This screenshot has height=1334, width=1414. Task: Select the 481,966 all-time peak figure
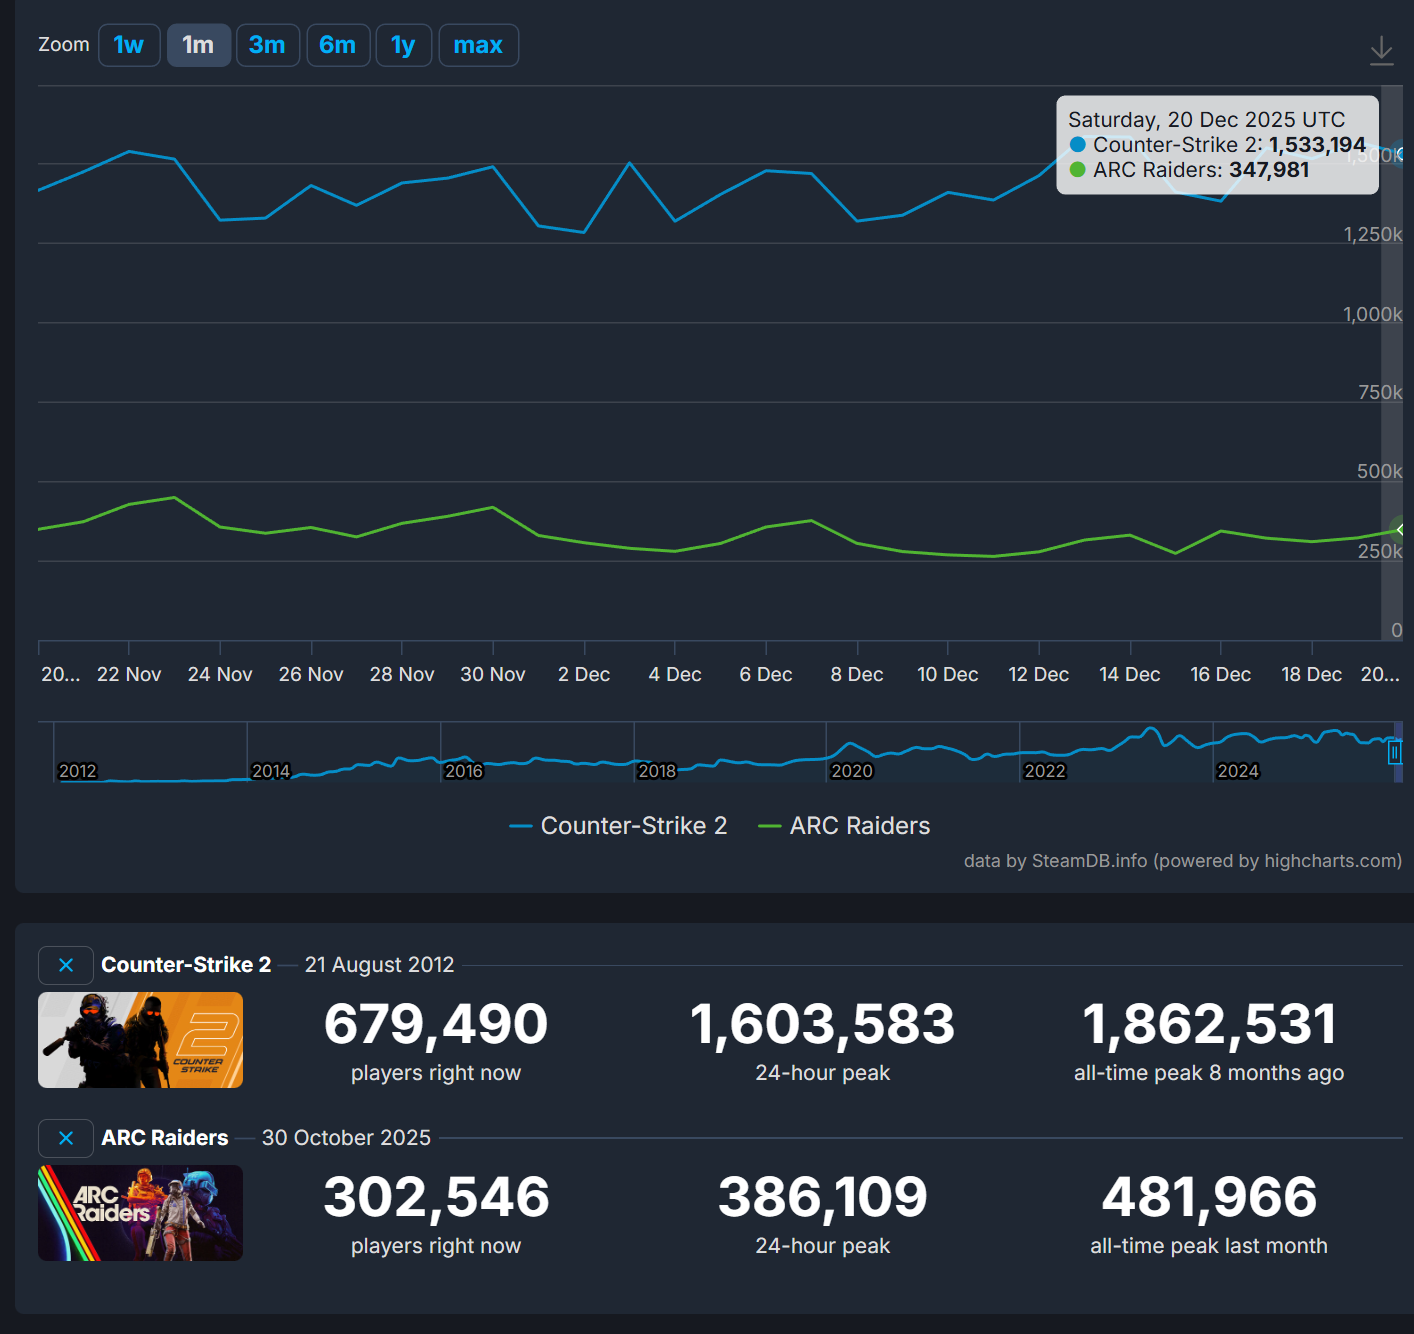pyautogui.click(x=1209, y=1198)
